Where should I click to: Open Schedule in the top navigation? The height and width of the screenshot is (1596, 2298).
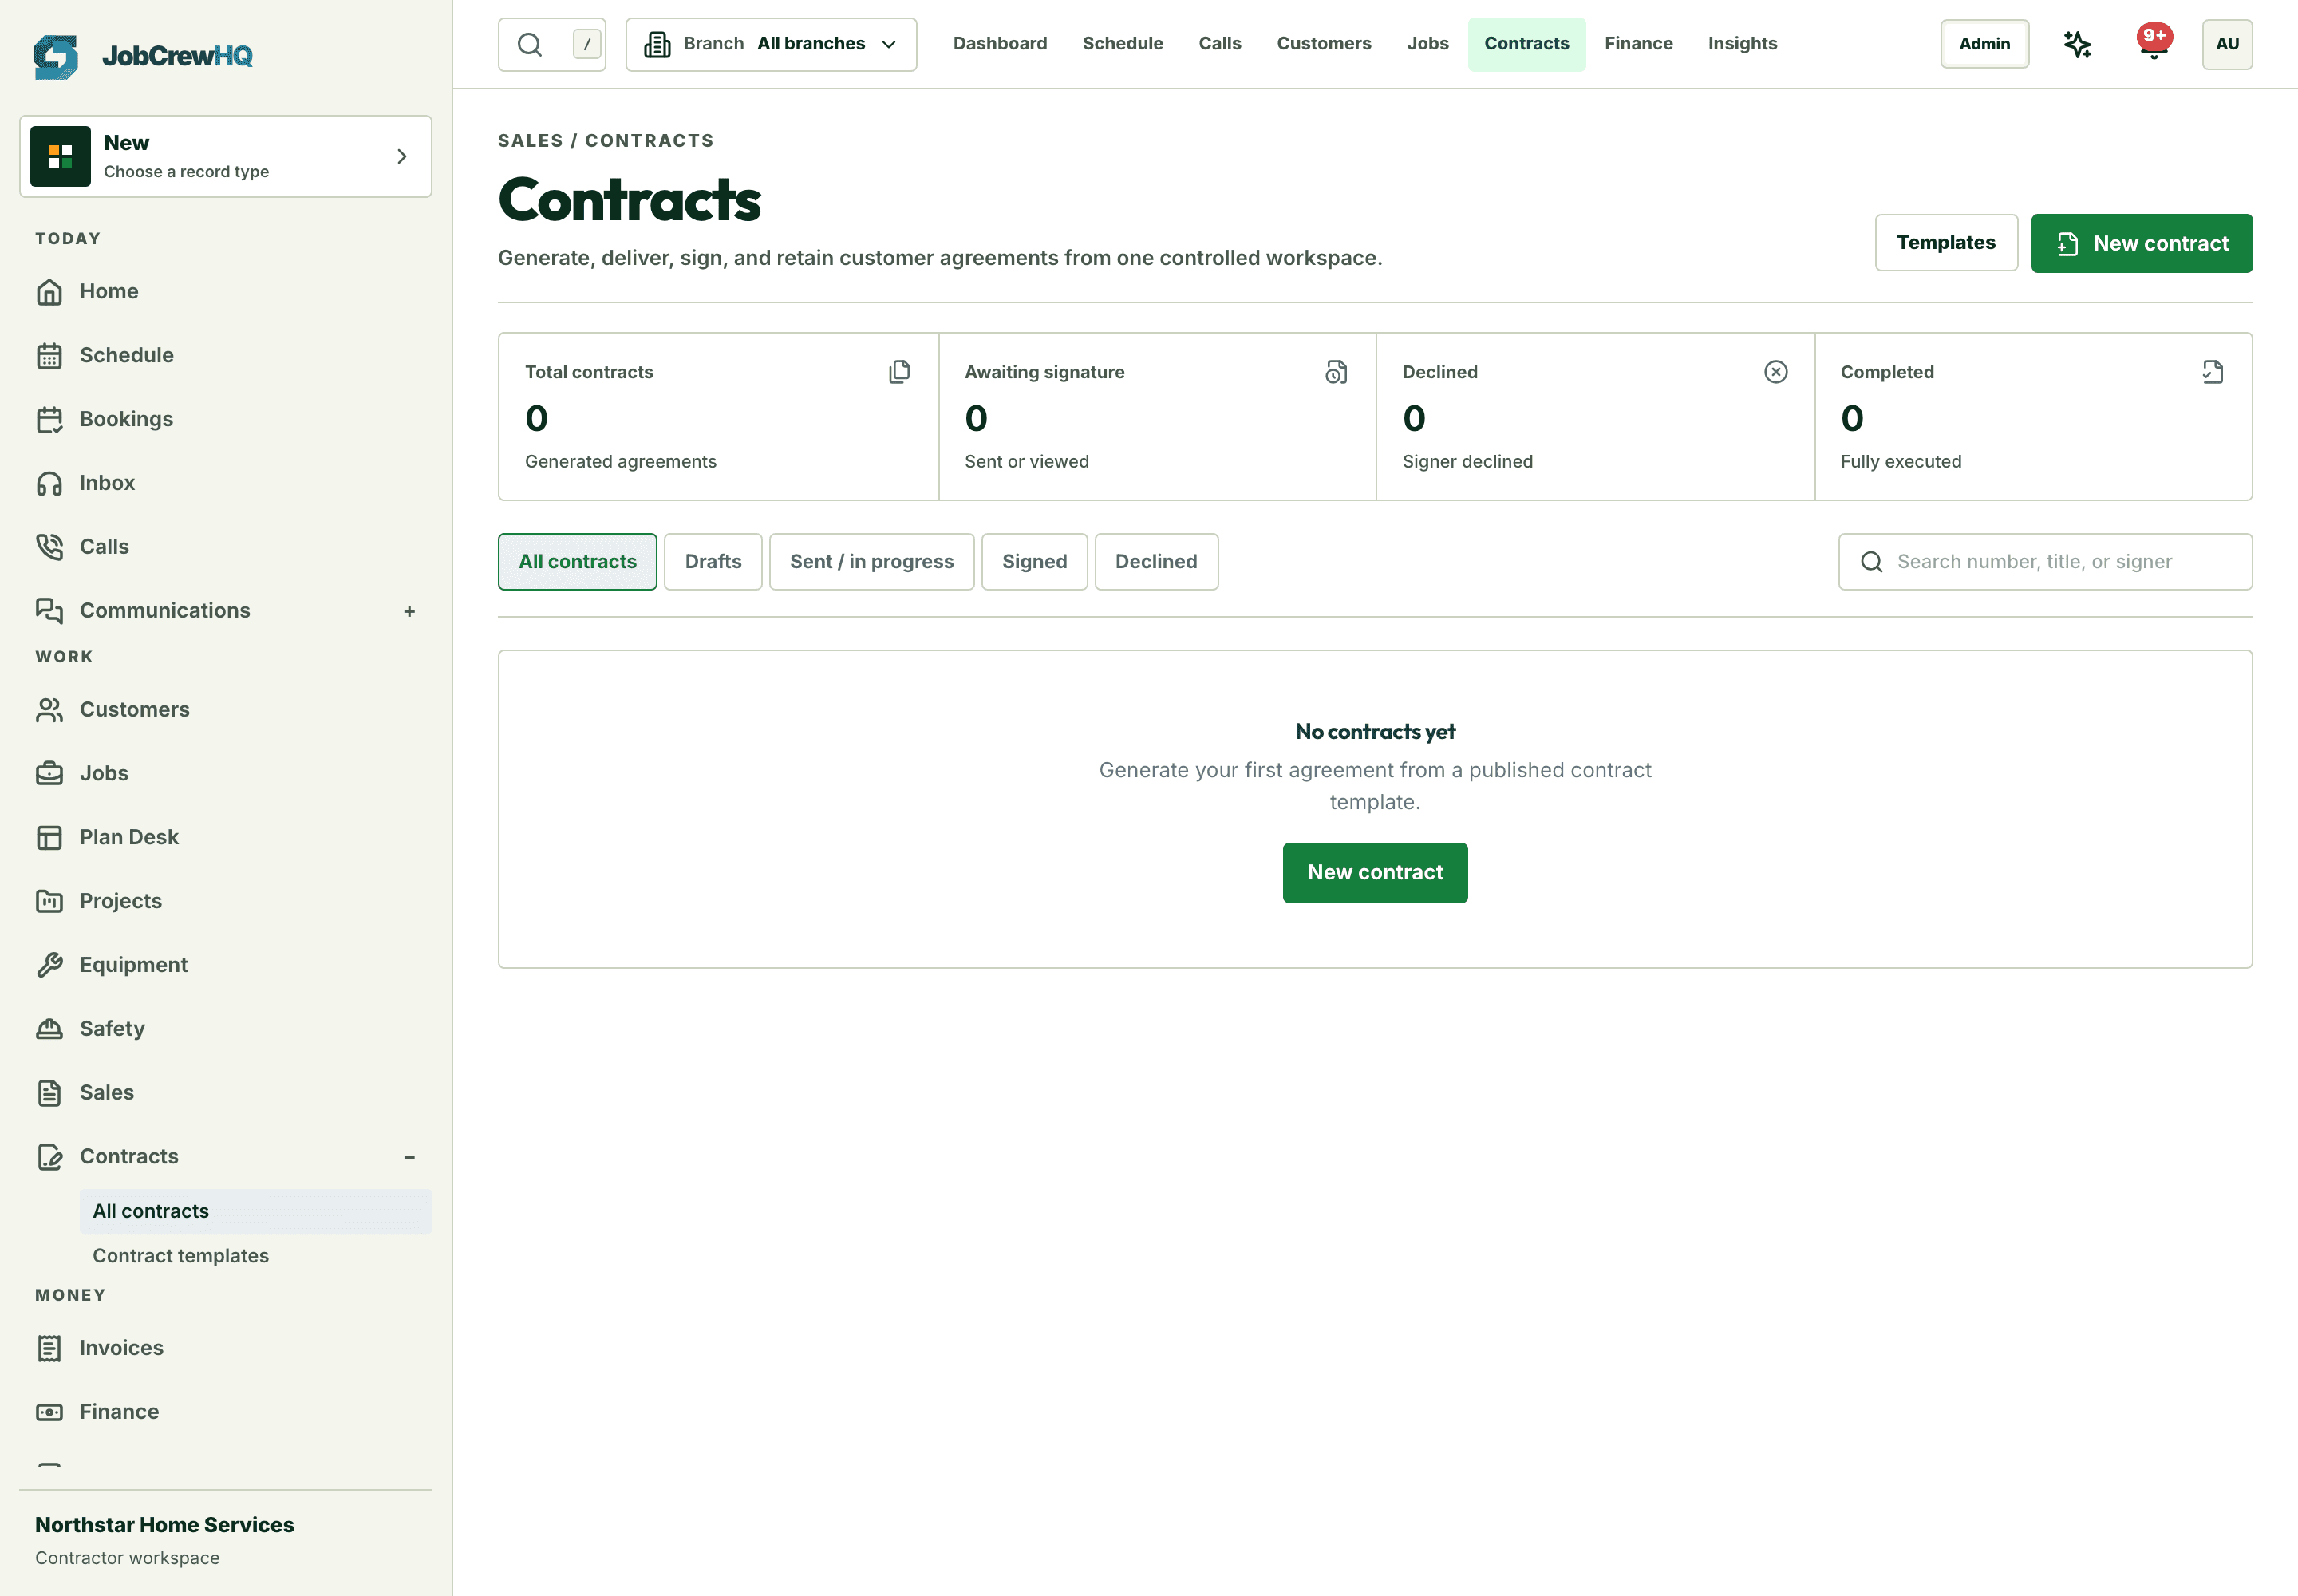pos(1122,44)
